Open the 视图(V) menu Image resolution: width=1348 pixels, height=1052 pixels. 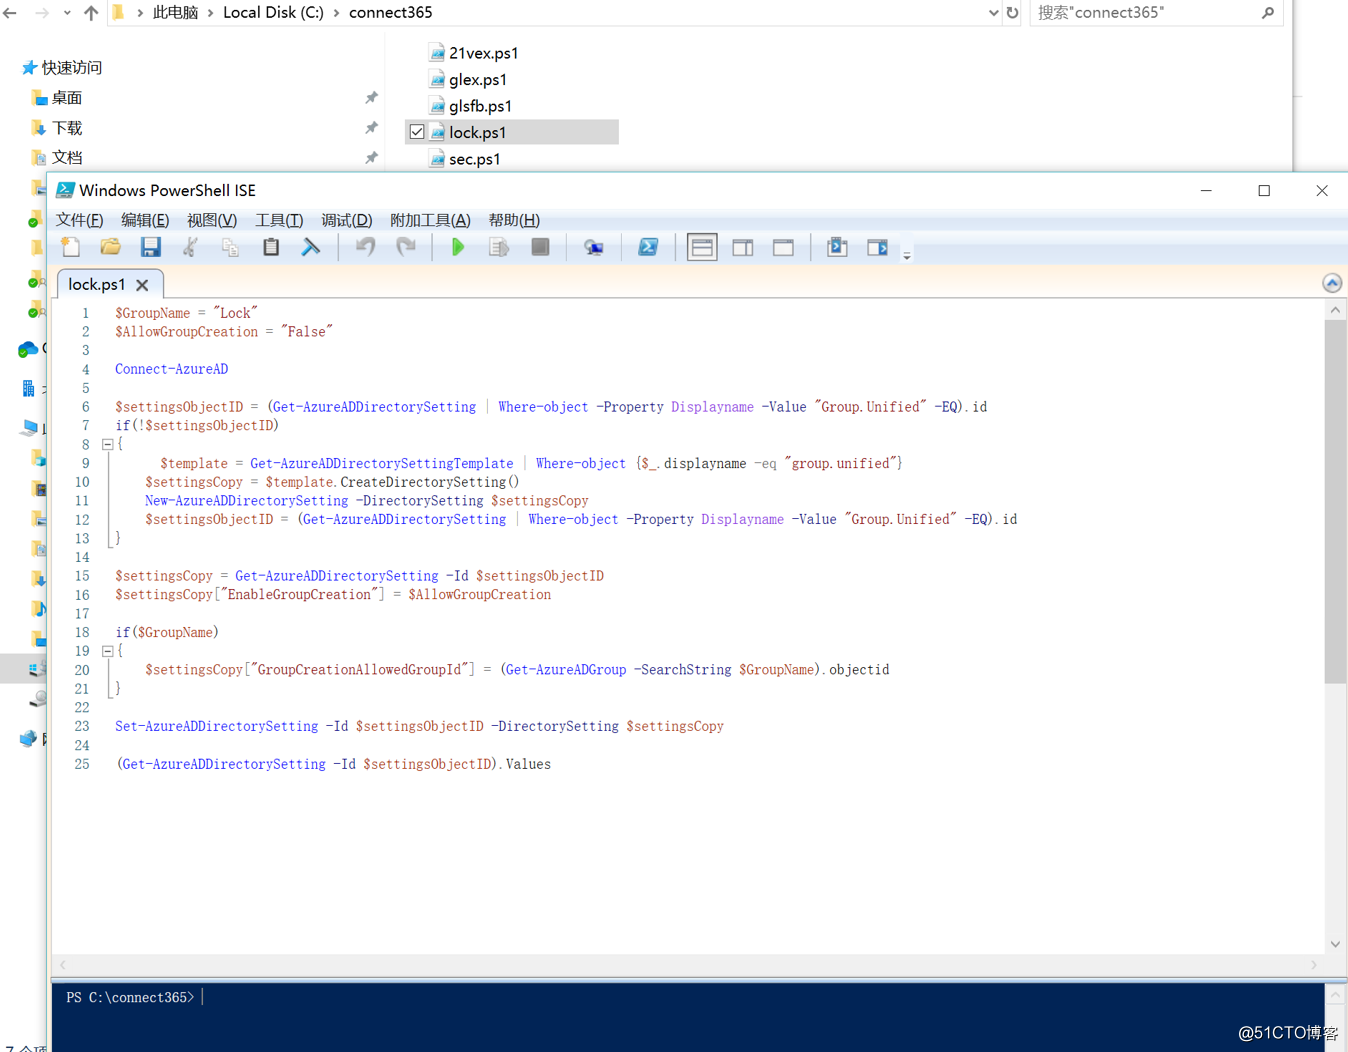pyautogui.click(x=212, y=220)
